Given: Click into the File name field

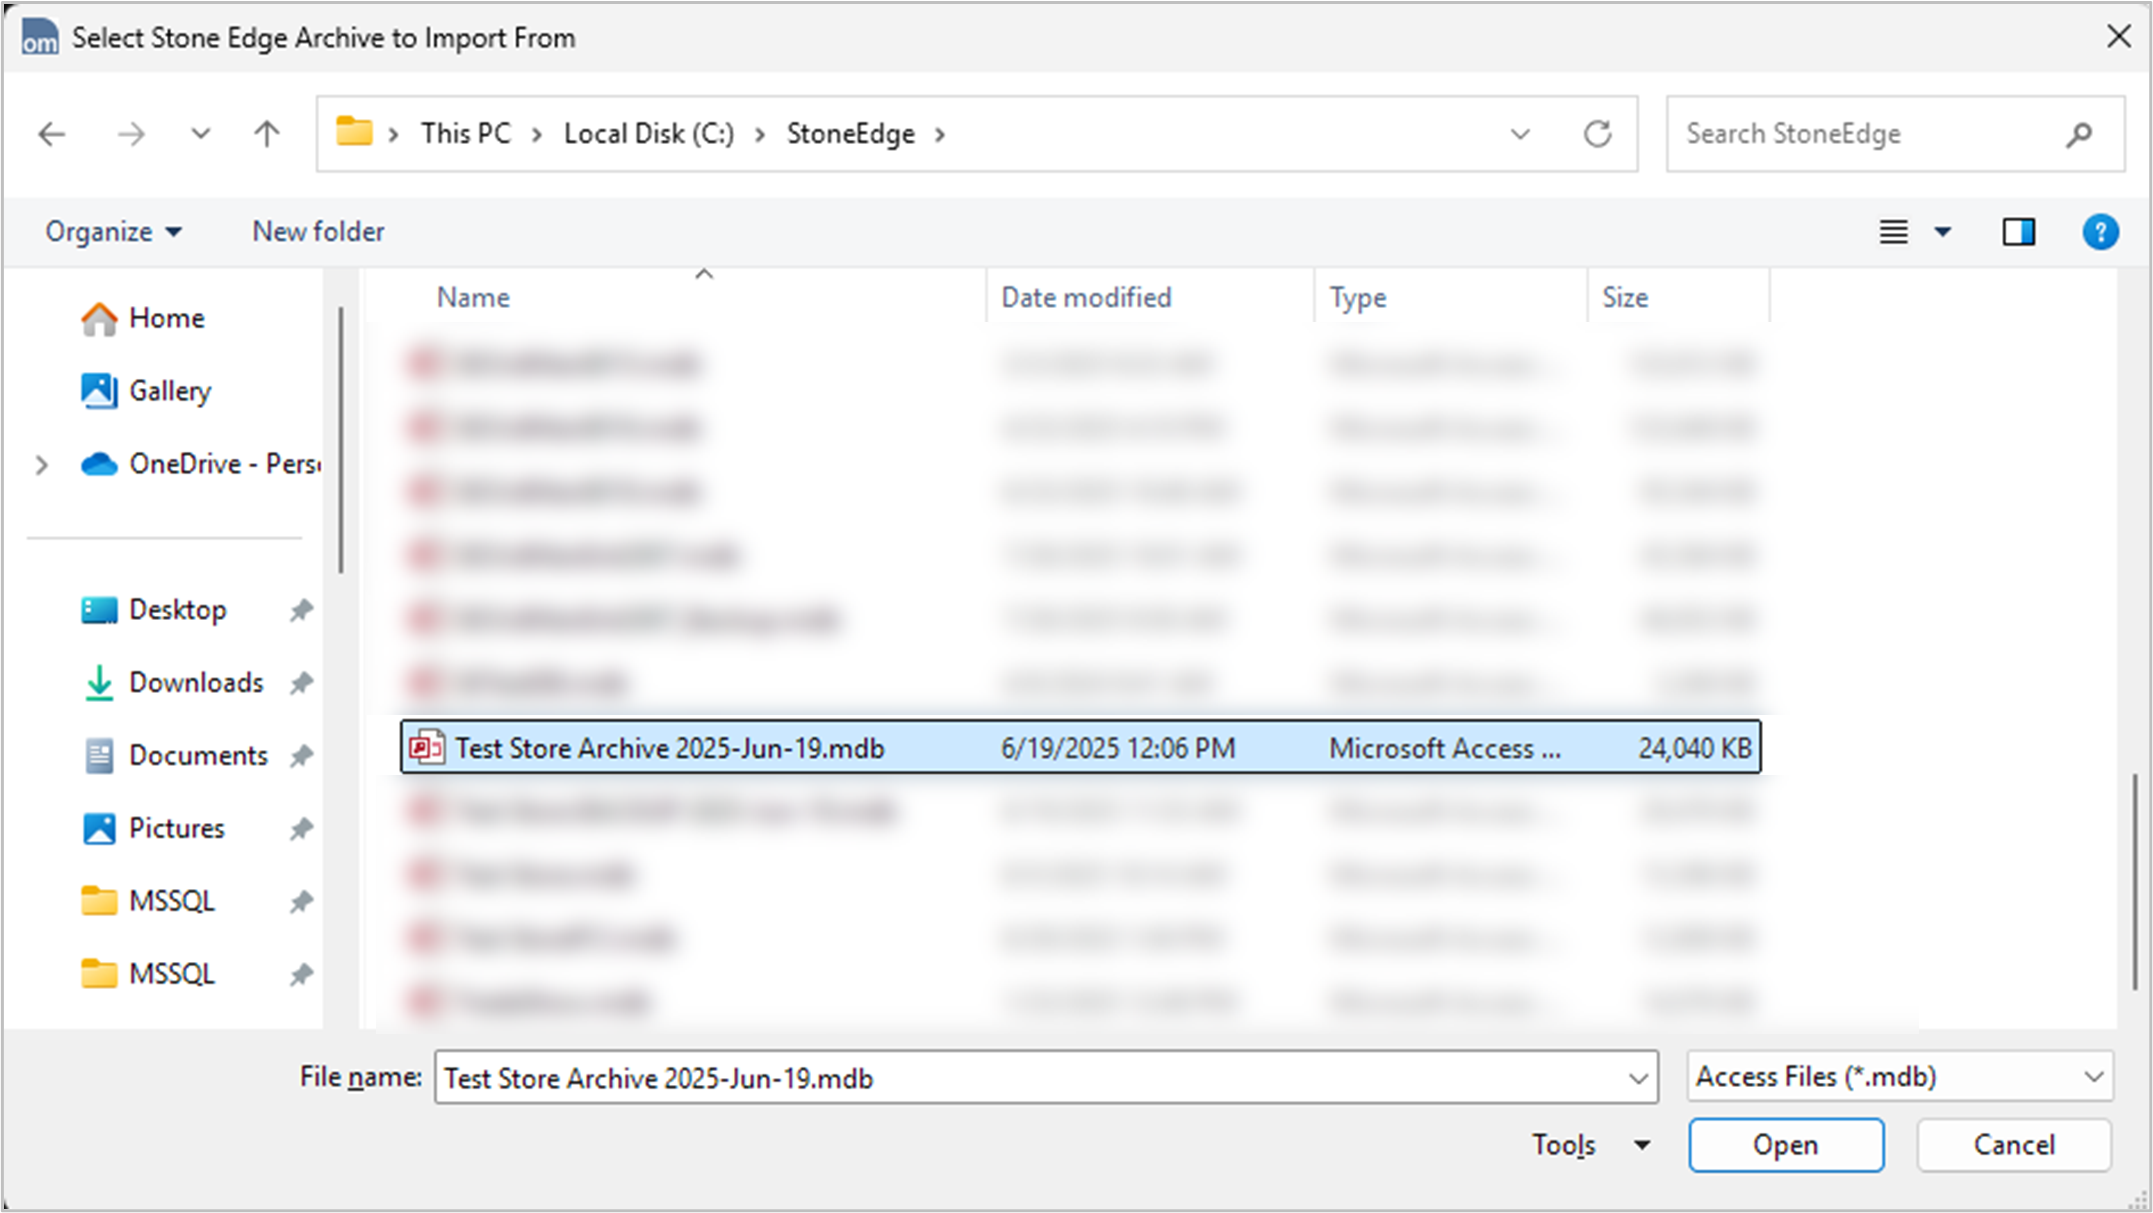Looking at the screenshot, I should (1028, 1078).
